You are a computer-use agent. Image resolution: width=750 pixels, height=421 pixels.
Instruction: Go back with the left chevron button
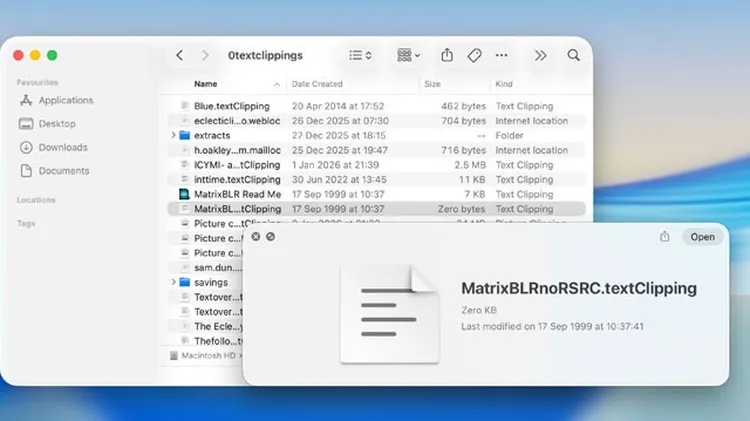pyautogui.click(x=179, y=56)
